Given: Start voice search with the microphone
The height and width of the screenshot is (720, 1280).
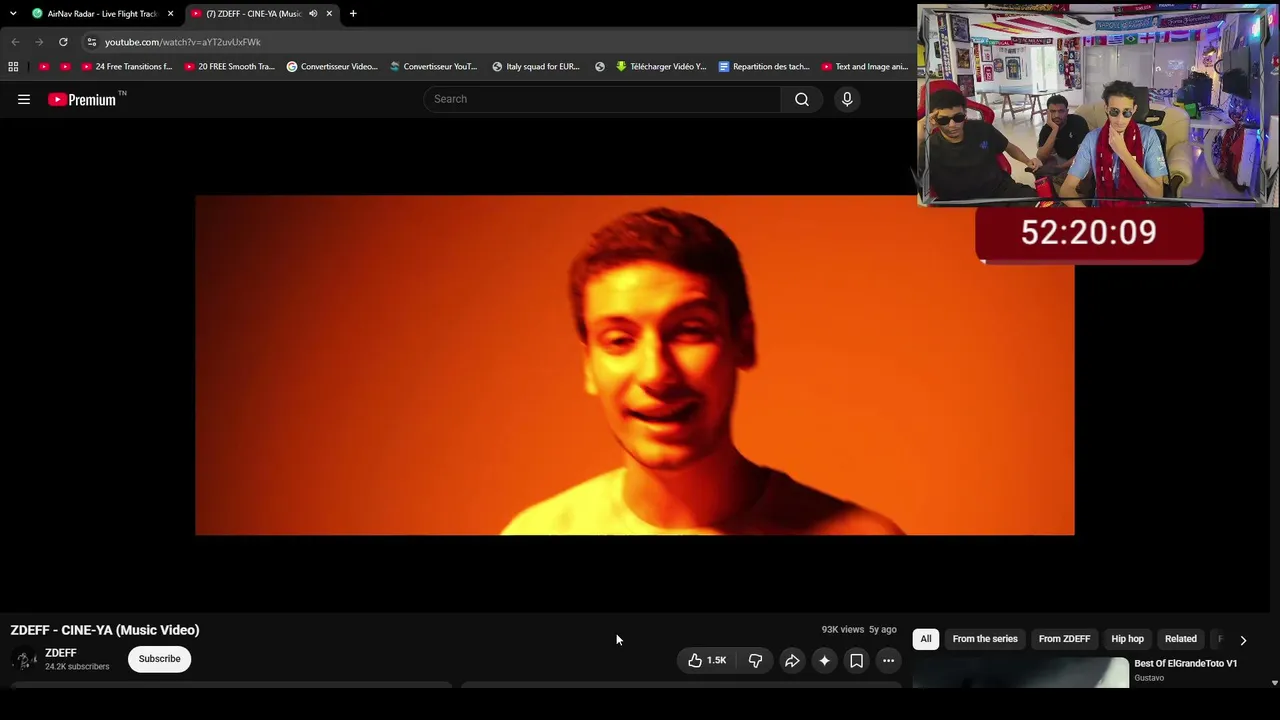Looking at the screenshot, I should click(x=847, y=99).
